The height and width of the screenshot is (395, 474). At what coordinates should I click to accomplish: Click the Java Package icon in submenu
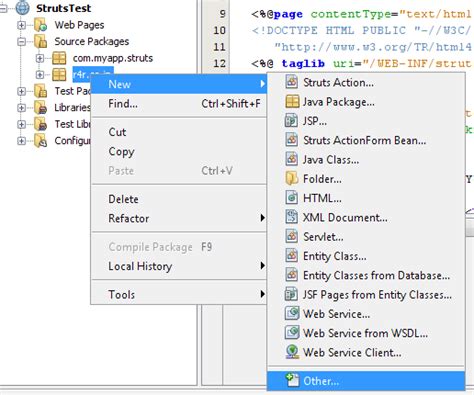292,102
